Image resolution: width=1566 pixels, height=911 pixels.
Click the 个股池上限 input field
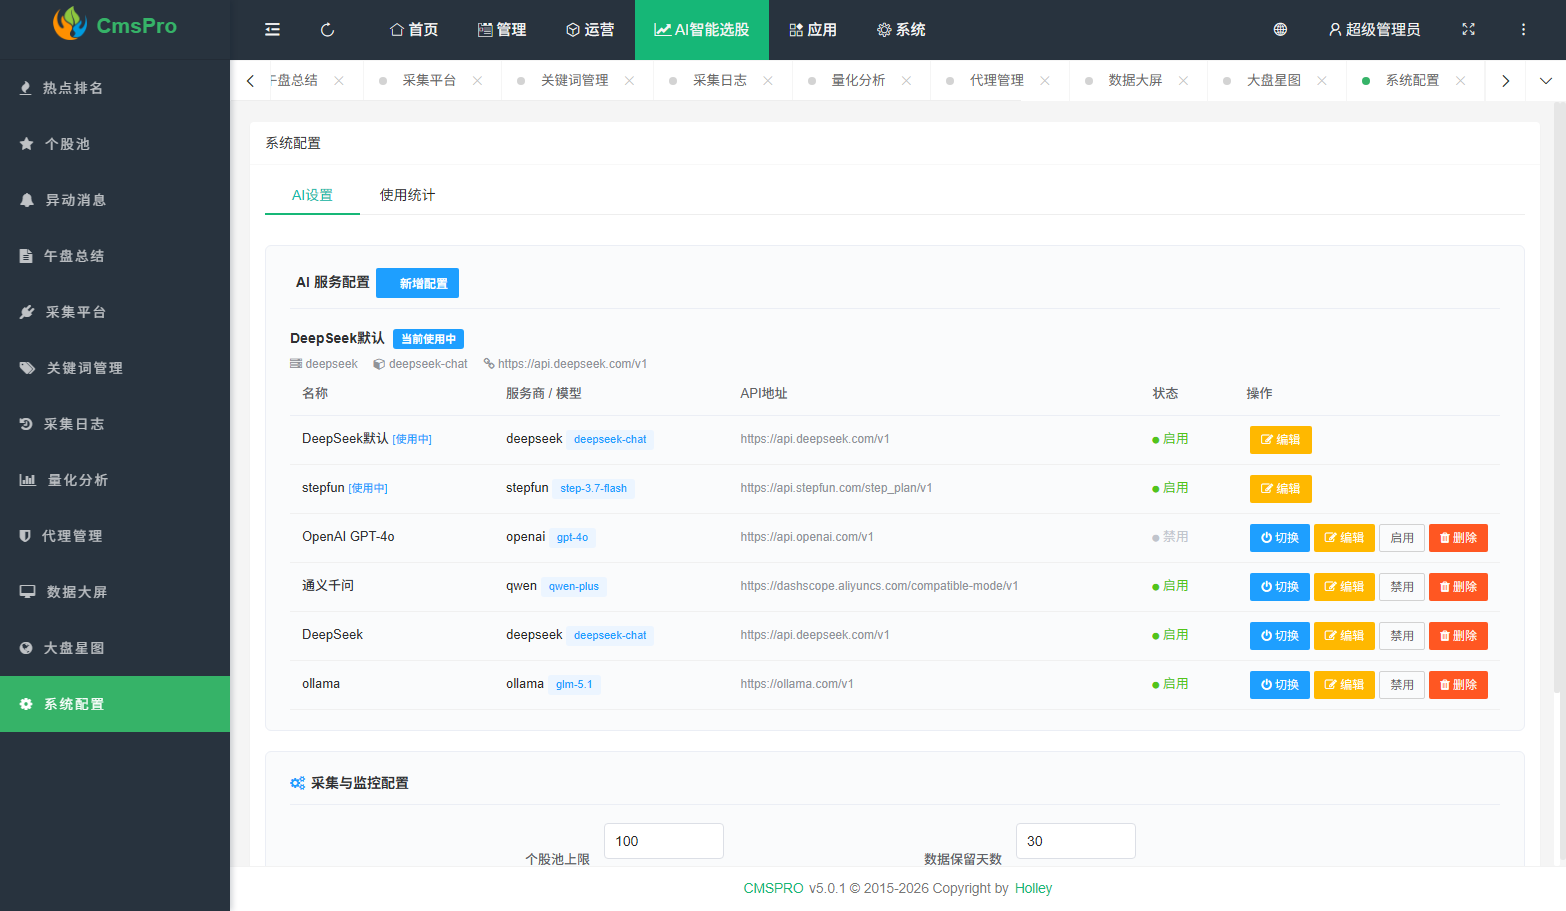pyautogui.click(x=664, y=841)
